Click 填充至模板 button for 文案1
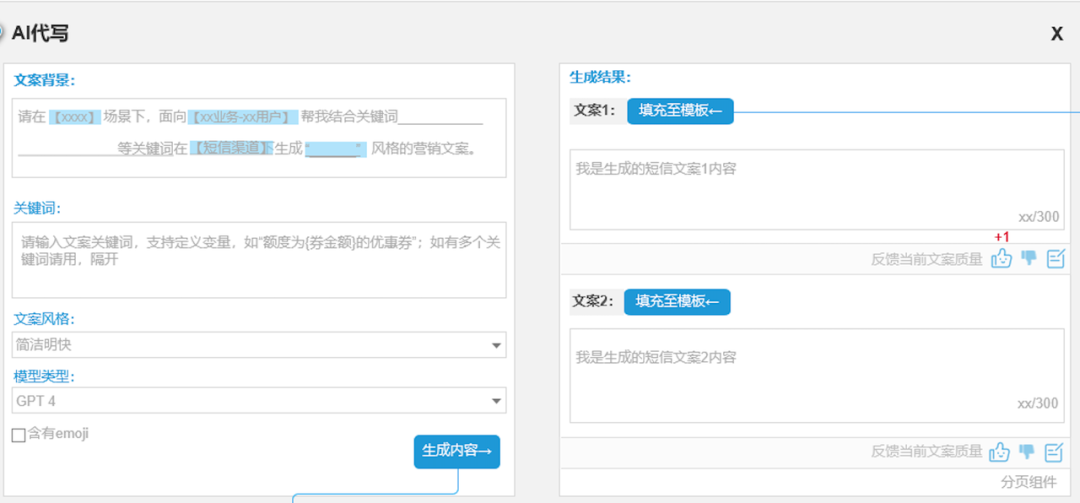The height and width of the screenshot is (503, 1080). click(x=681, y=111)
